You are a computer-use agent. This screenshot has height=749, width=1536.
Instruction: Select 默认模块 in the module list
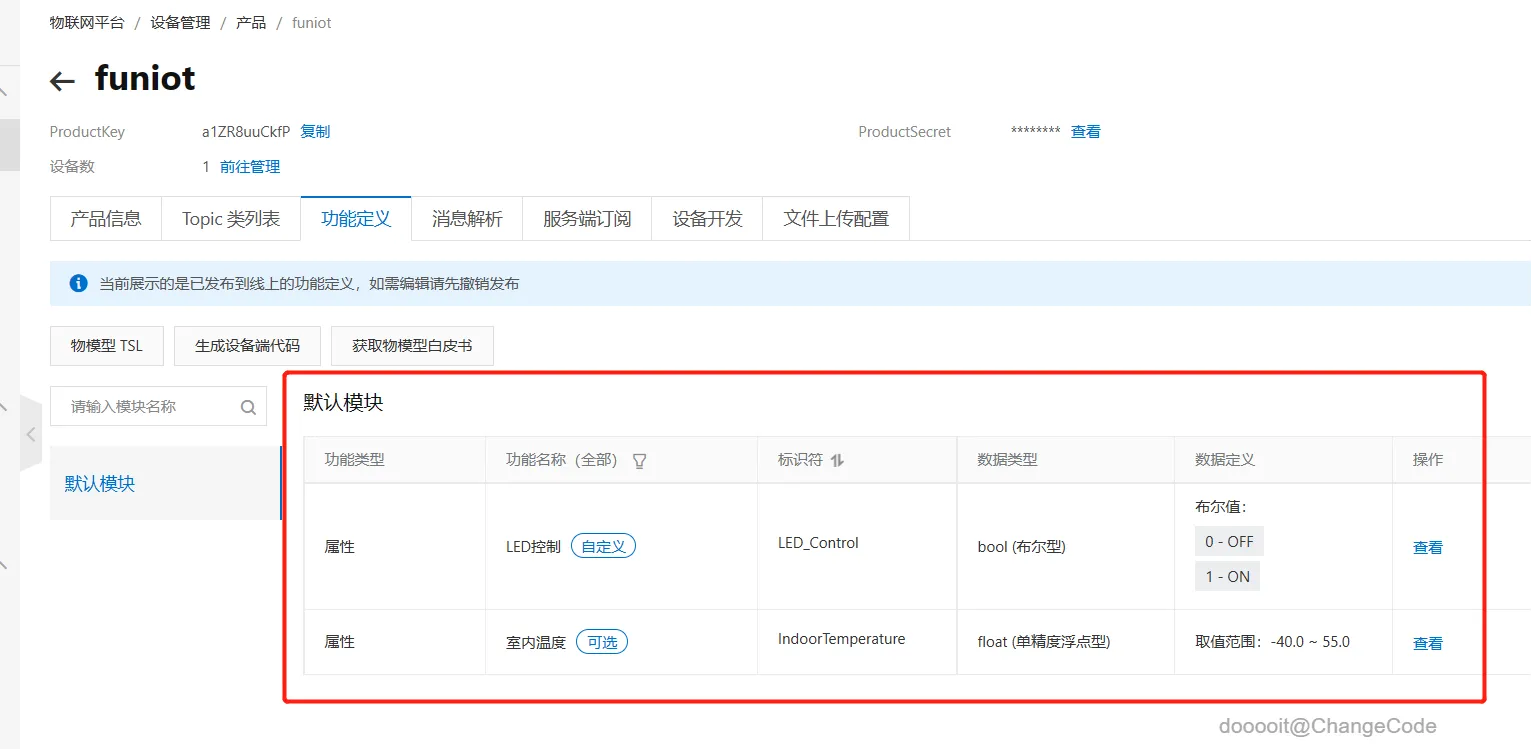tap(165, 483)
